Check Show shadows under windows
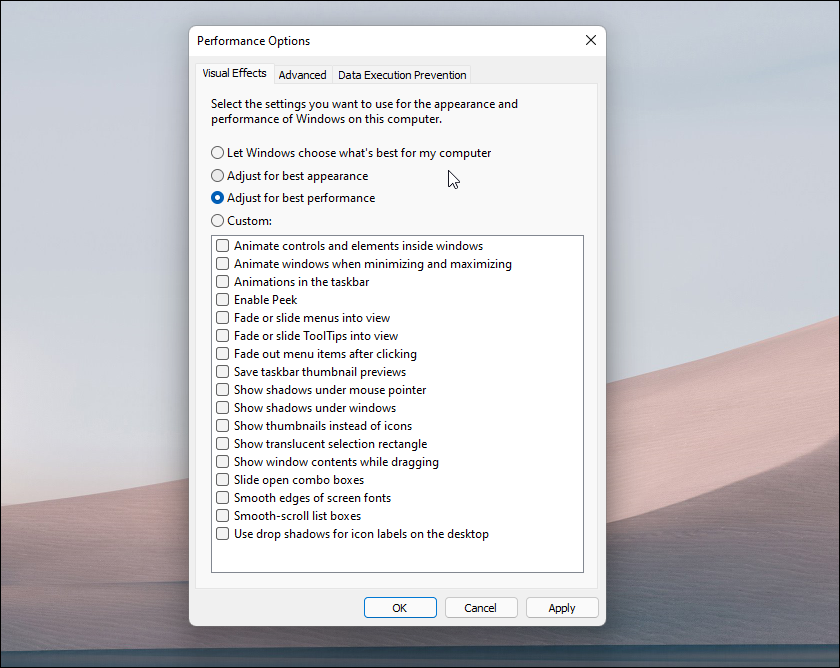 point(222,408)
